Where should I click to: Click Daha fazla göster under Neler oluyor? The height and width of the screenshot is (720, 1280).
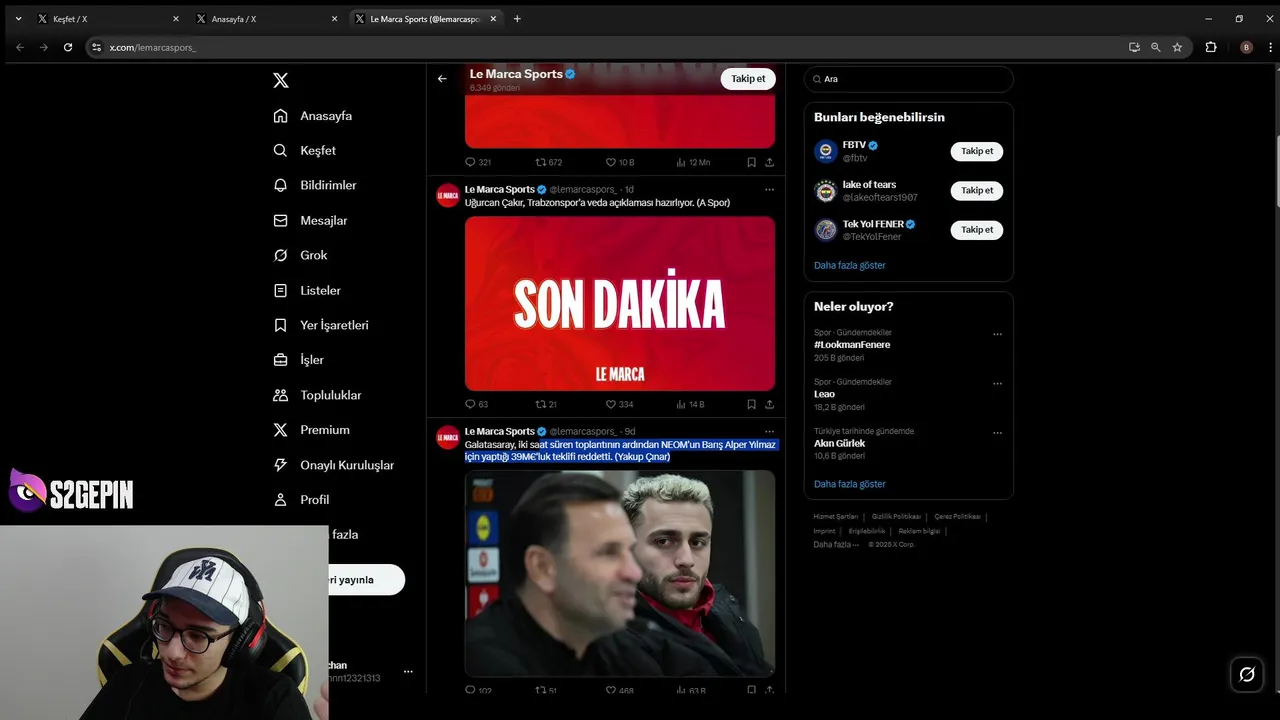[x=849, y=484]
